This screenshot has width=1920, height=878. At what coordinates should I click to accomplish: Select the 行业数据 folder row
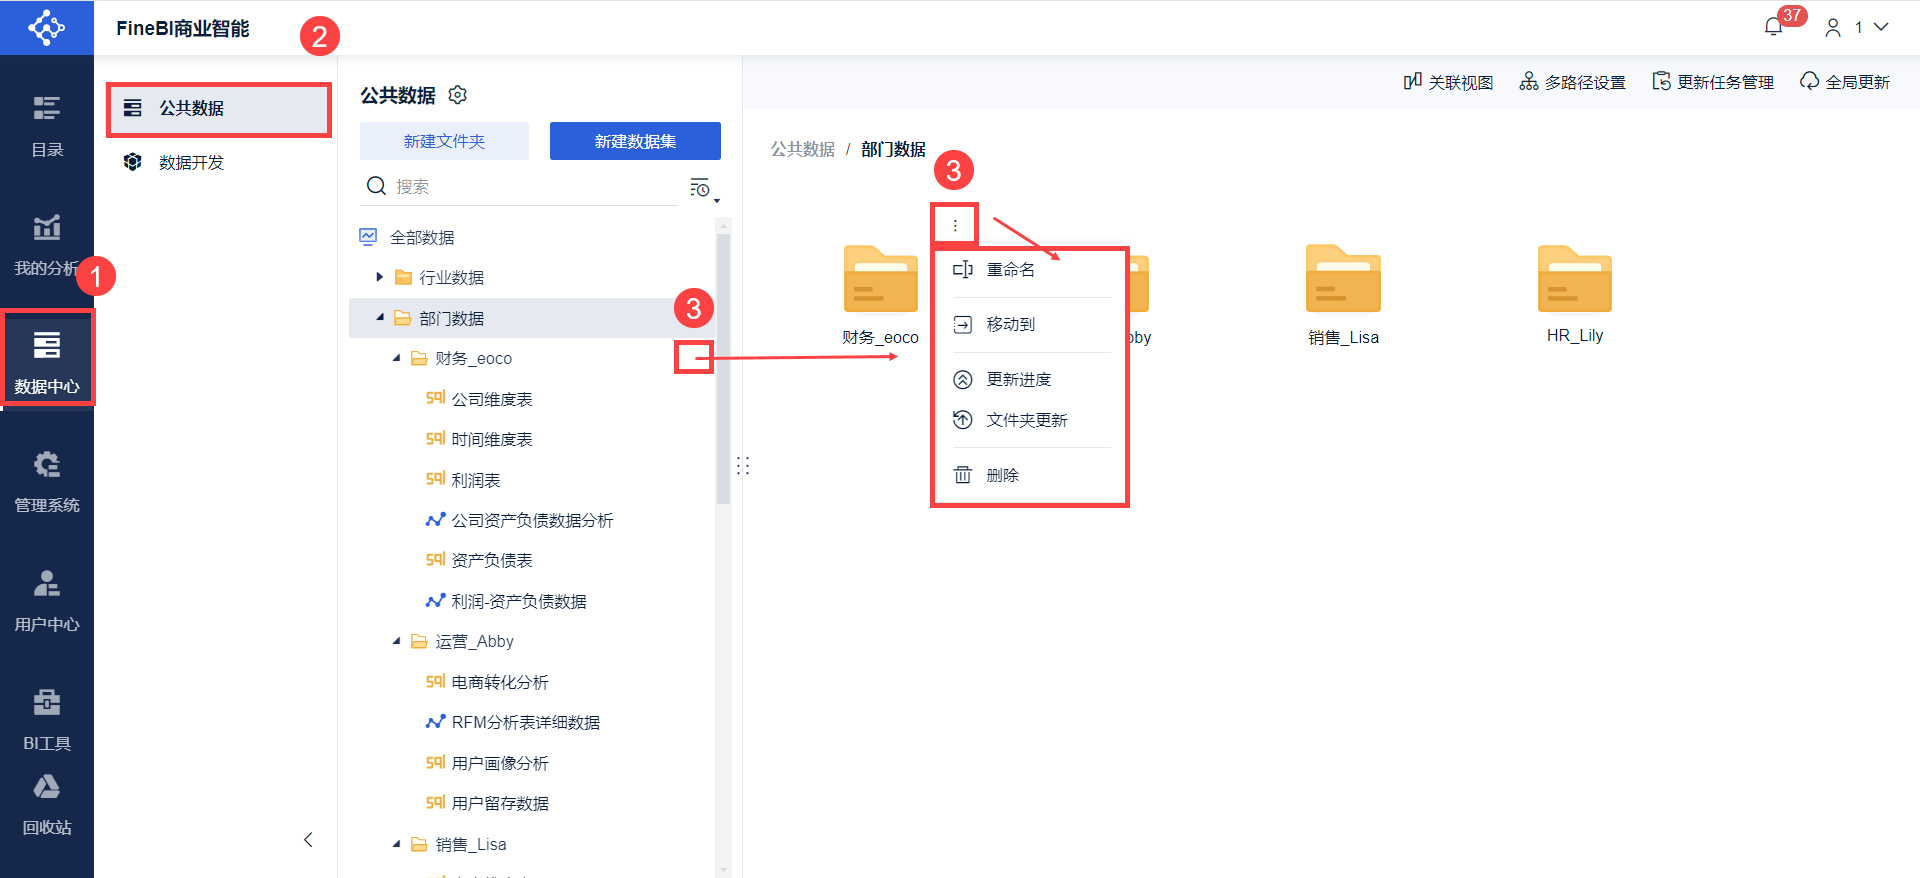coord(533,277)
